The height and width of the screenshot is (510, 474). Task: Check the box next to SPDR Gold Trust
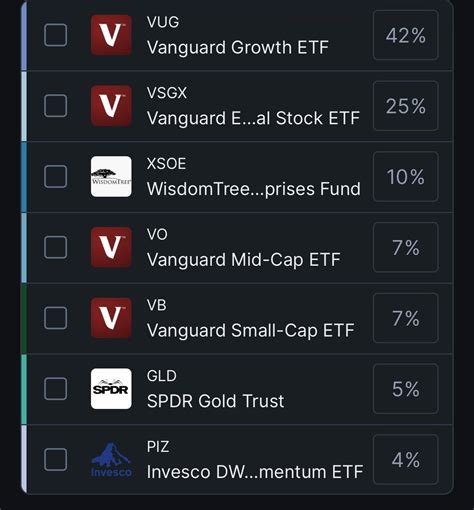(55, 389)
